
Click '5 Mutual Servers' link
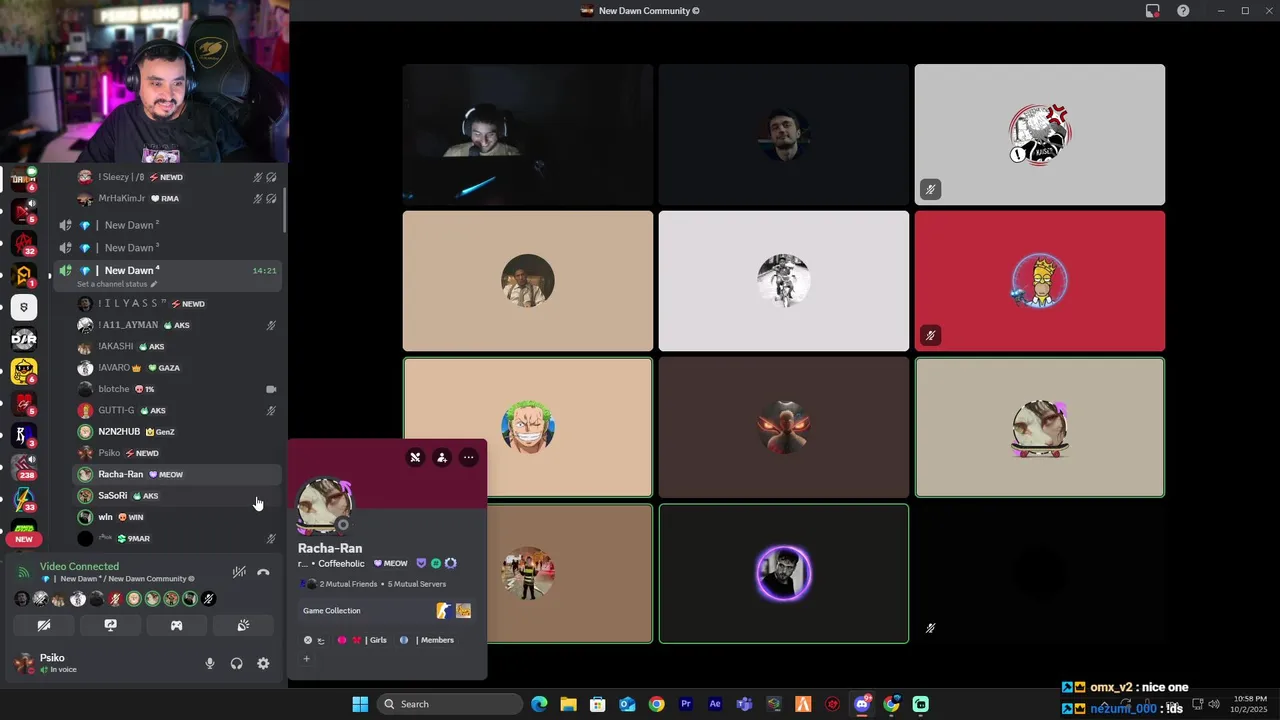pyautogui.click(x=417, y=584)
